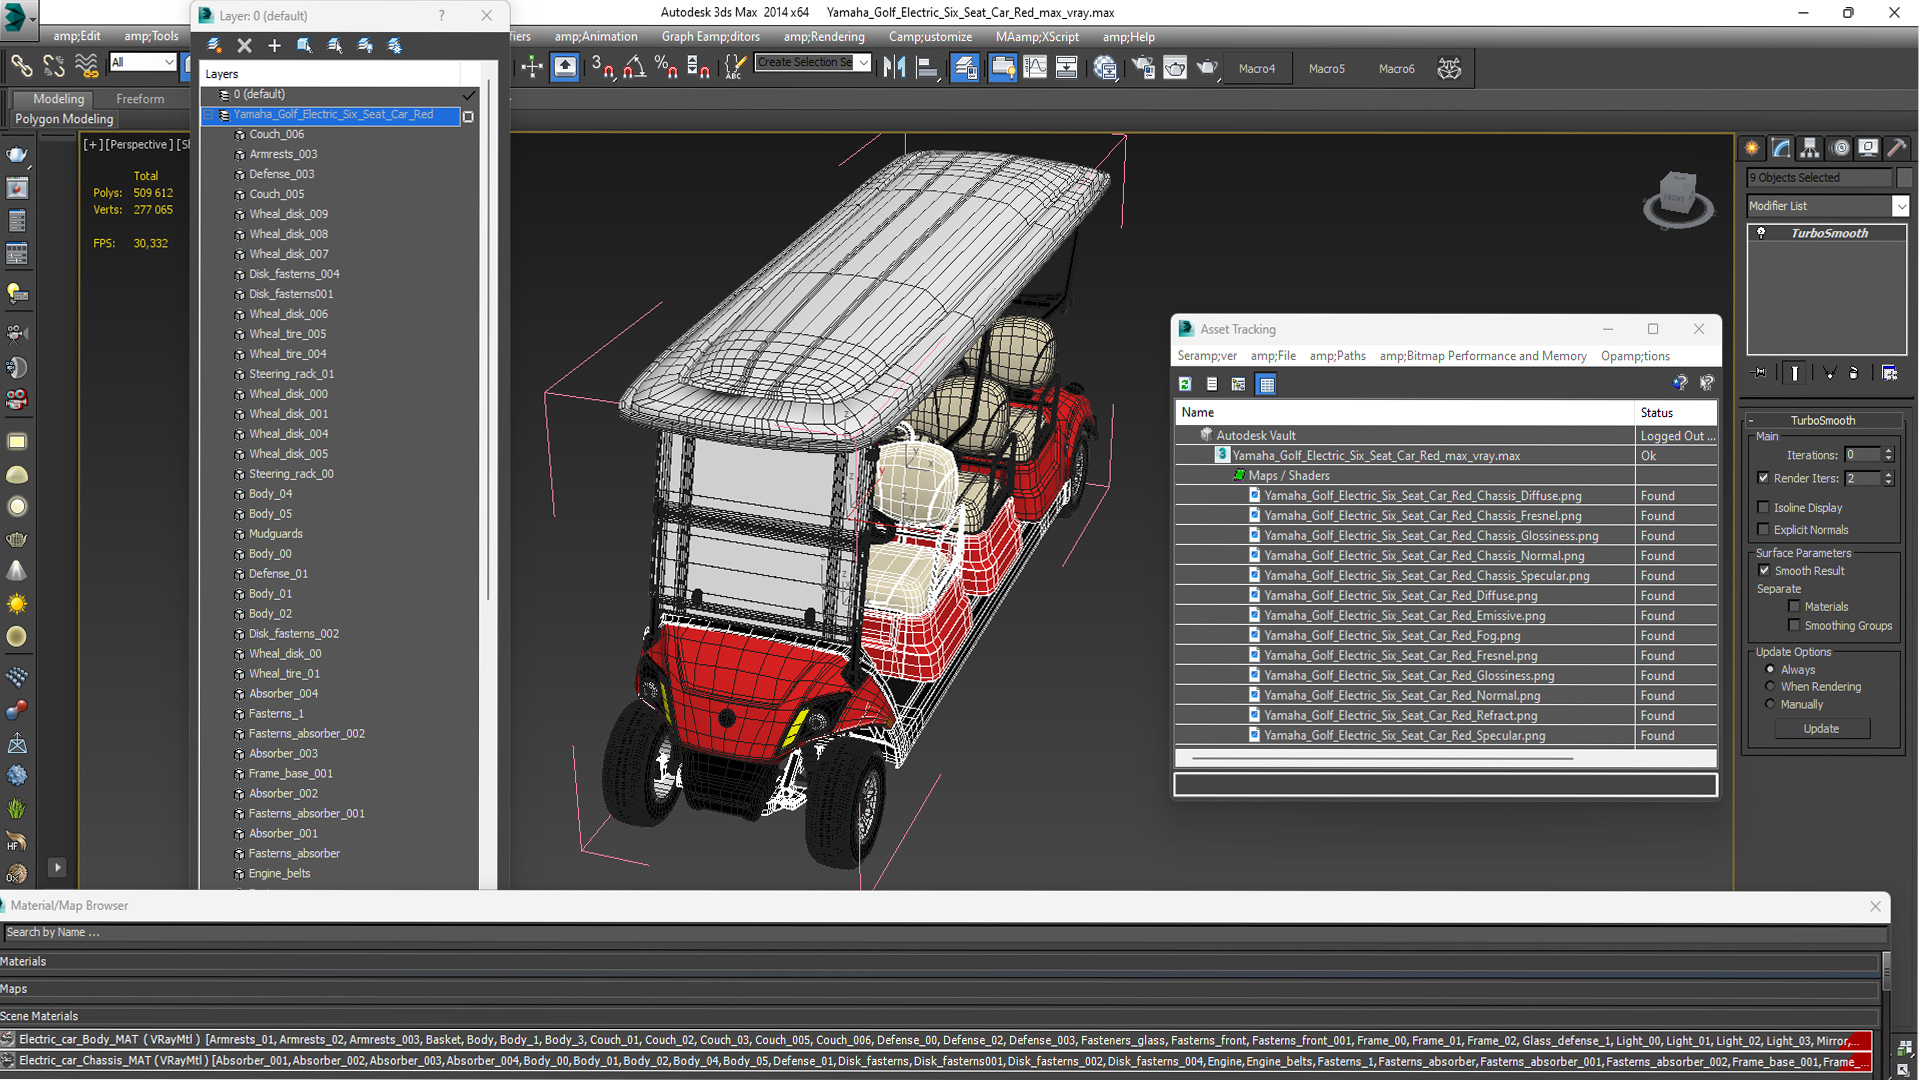Click the Unlink Selection icon

click(x=54, y=67)
